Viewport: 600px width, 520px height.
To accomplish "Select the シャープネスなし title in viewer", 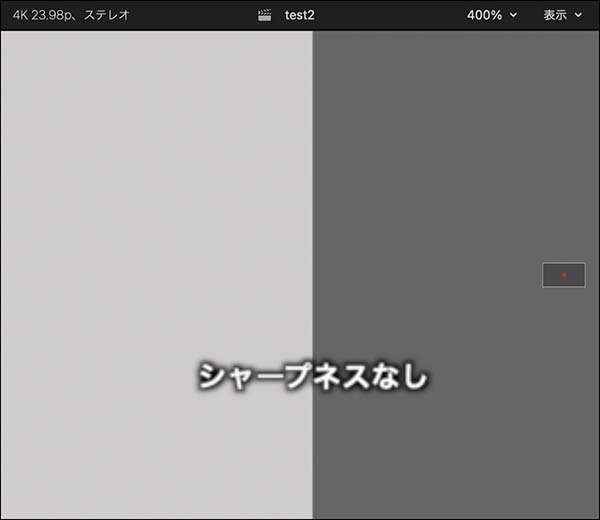I will tap(313, 377).
